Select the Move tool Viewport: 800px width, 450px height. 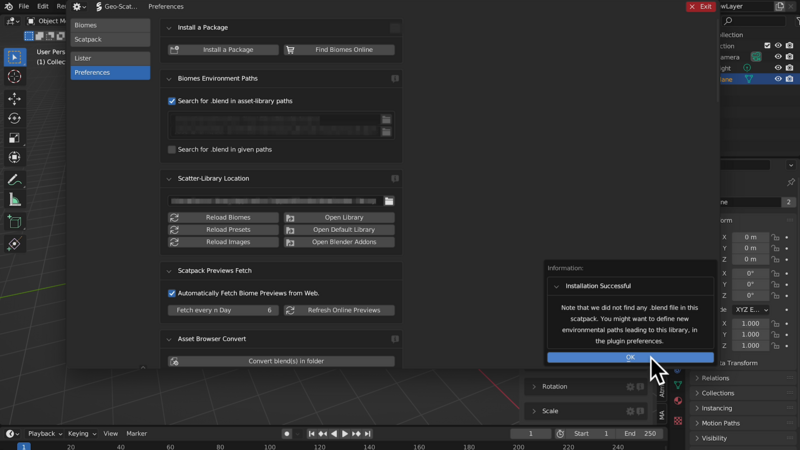coord(14,98)
